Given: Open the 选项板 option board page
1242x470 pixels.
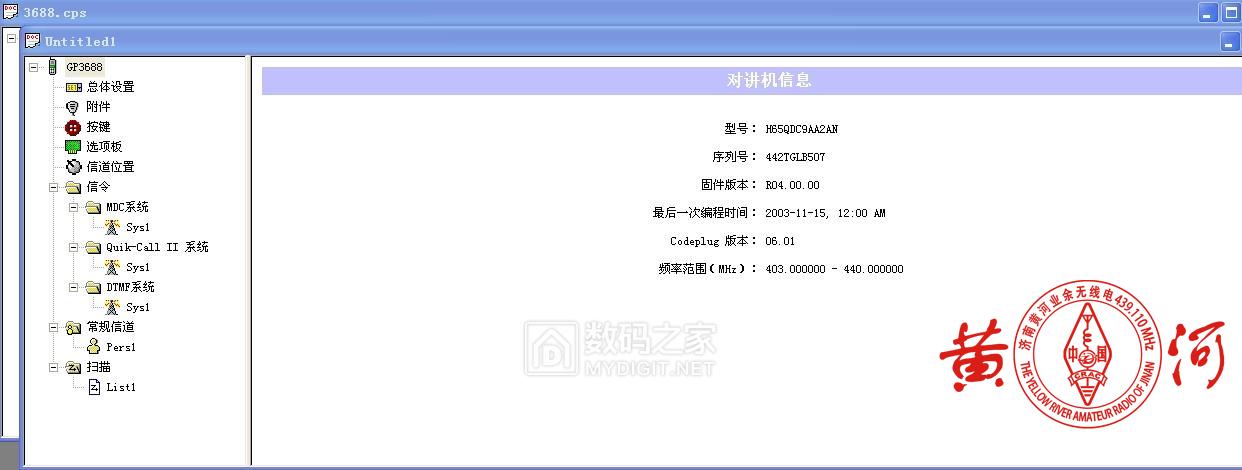Looking at the screenshot, I should (104, 147).
